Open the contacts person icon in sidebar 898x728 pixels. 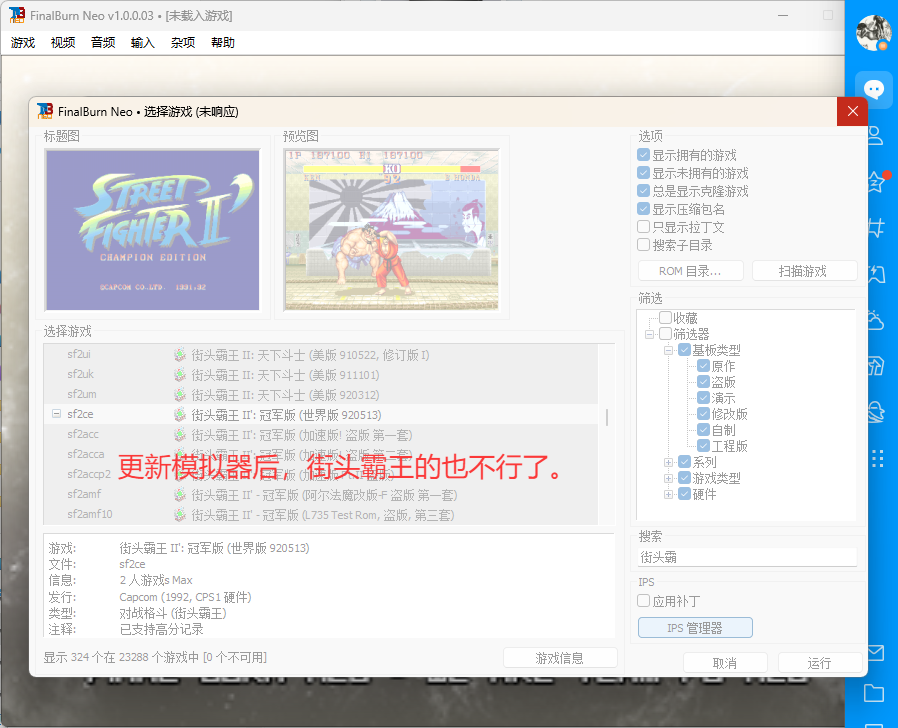(x=876, y=136)
